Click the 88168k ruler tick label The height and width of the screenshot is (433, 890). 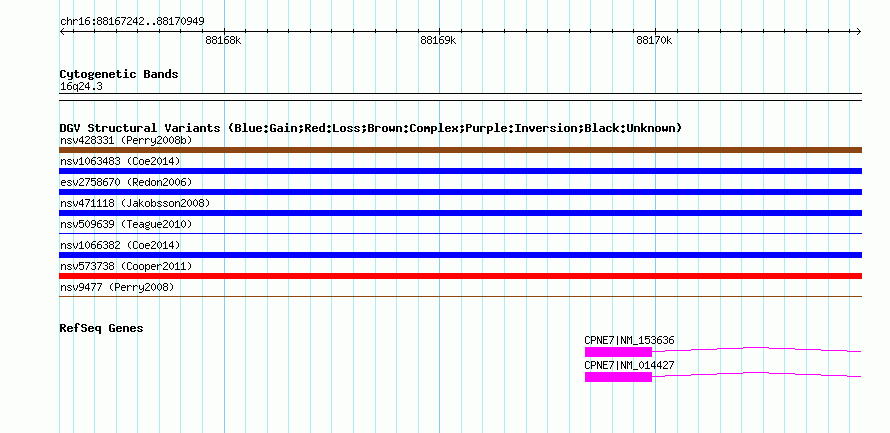pyautogui.click(x=223, y=41)
